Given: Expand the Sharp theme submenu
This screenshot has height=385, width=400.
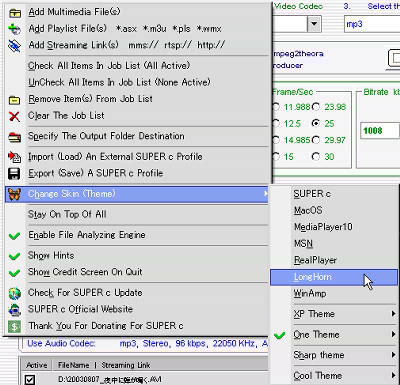Looking at the screenshot, I should pyautogui.click(x=394, y=355).
